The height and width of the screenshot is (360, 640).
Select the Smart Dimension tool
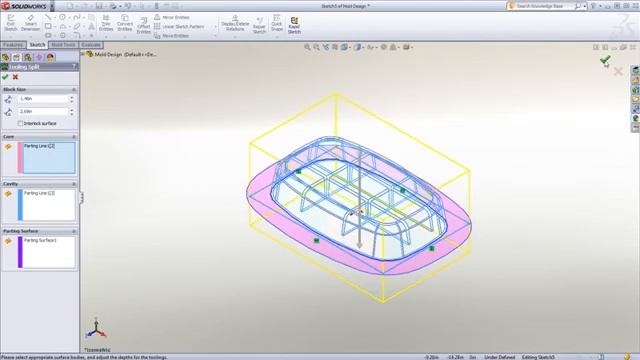30,22
